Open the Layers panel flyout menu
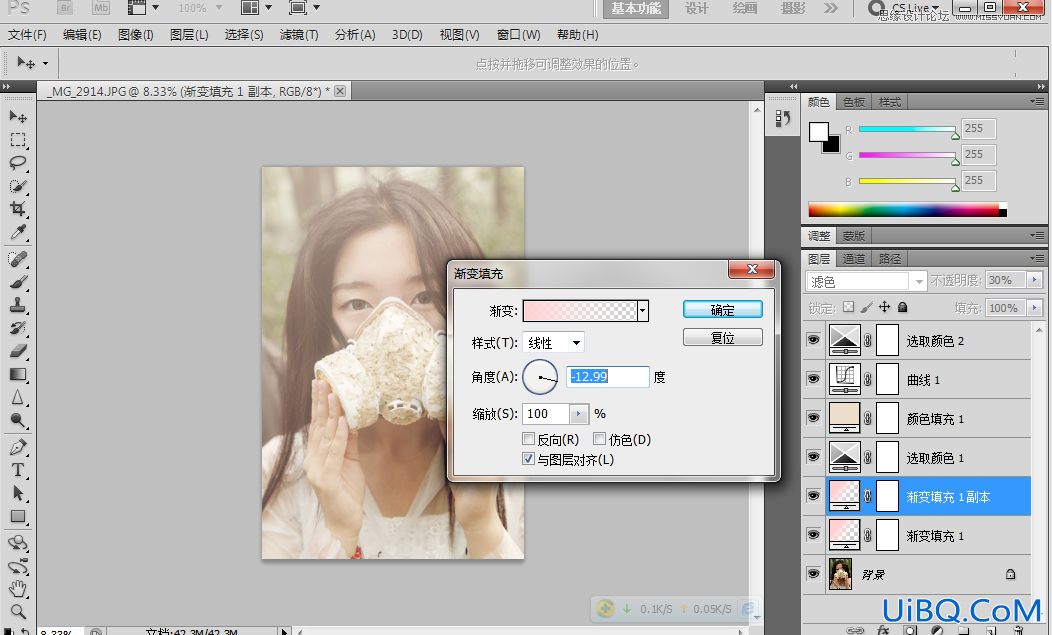This screenshot has width=1052, height=635. click(x=1037, y=258)
